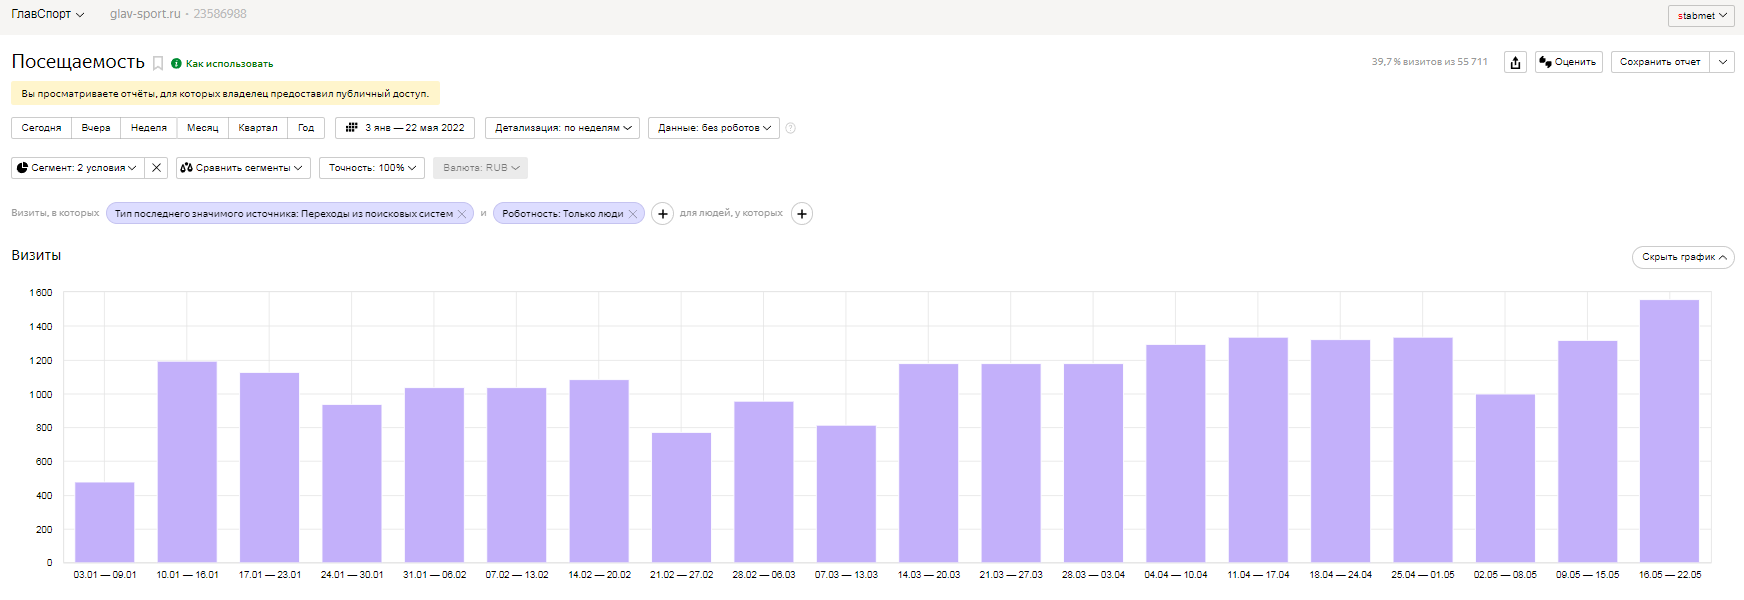Clear the segment with the X button
1744x600 pixels.
tap(156, 168)
